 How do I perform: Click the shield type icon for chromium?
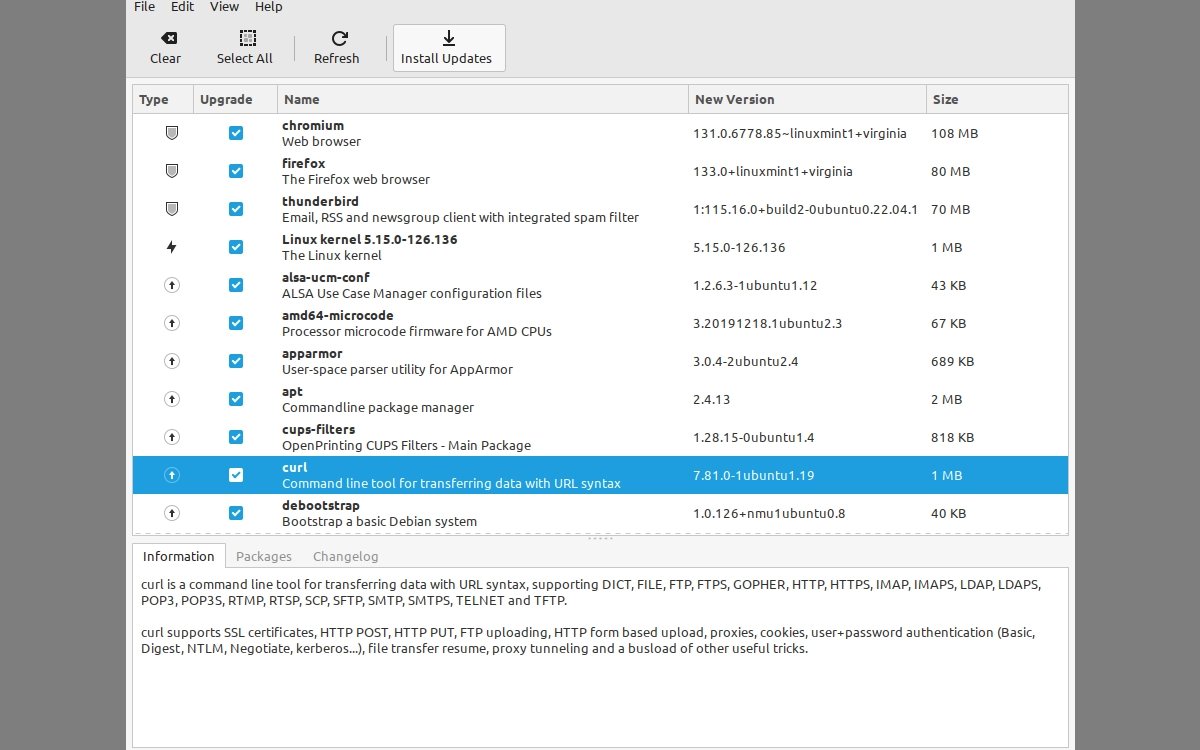point(171,133)
